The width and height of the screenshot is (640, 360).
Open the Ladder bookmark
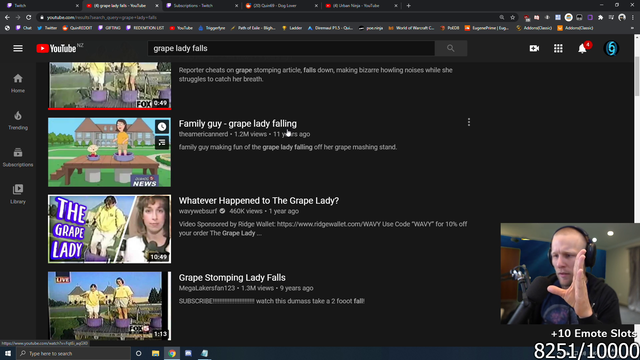[292, 28]
